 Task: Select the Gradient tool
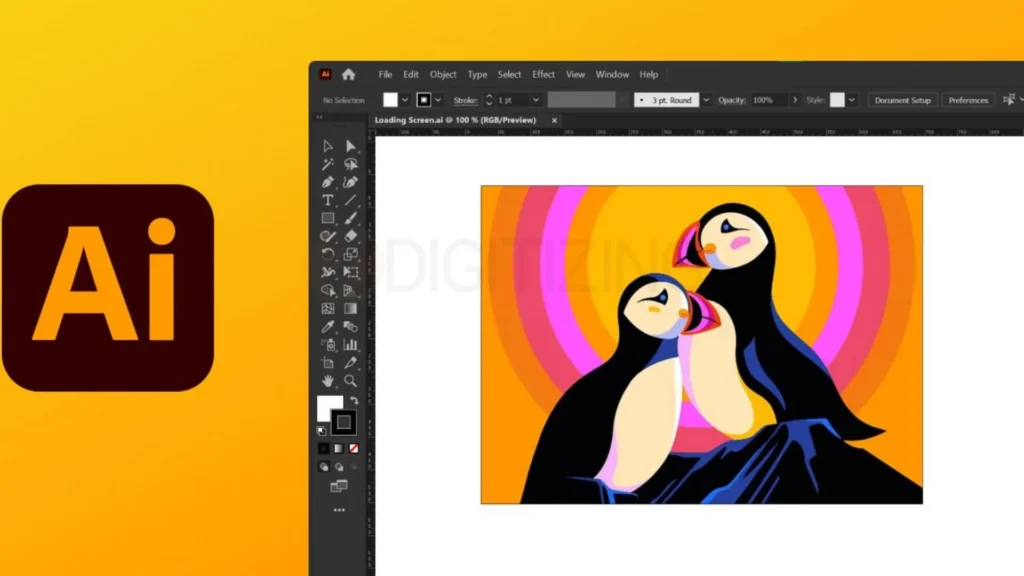[351, 308]
